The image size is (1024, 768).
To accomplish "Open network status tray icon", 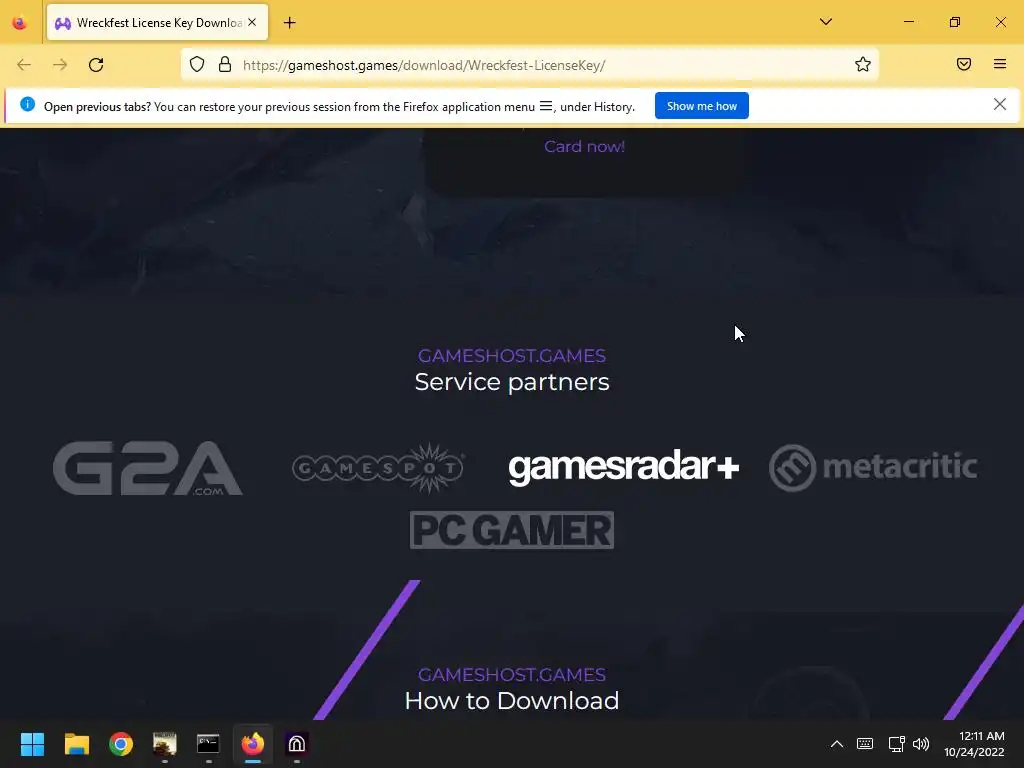I will pyautogui.click(x=896, y=744).
